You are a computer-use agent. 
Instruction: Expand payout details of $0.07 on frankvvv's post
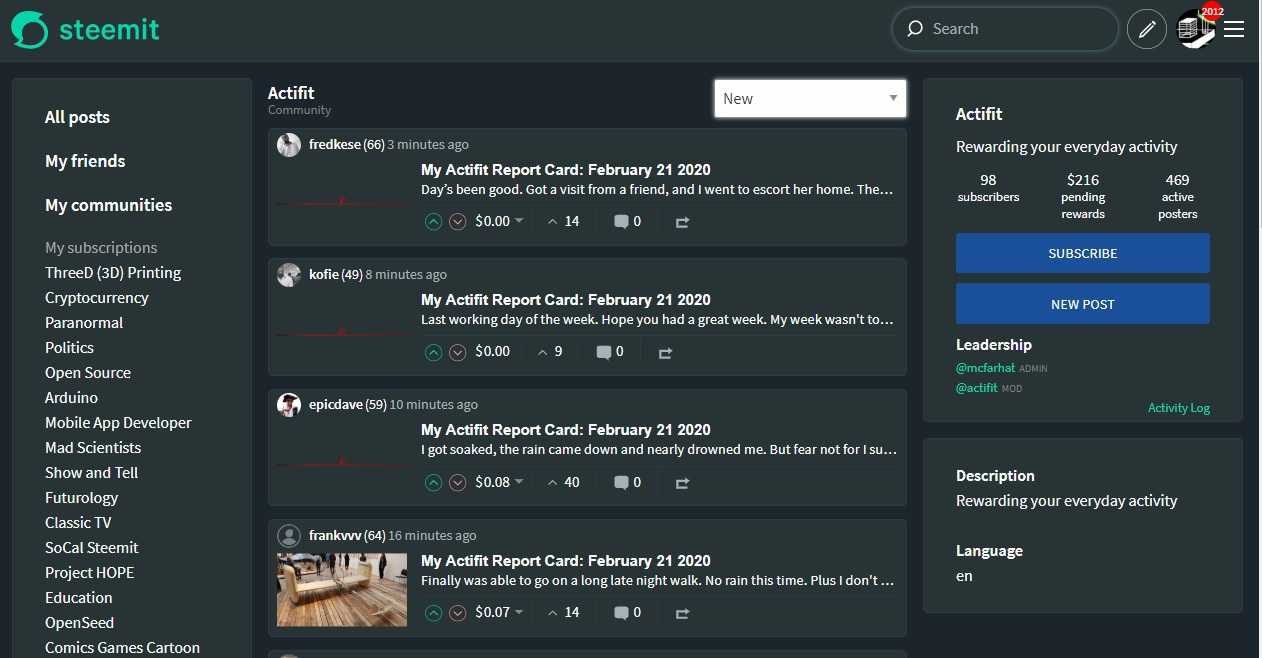tap(499, 612)
